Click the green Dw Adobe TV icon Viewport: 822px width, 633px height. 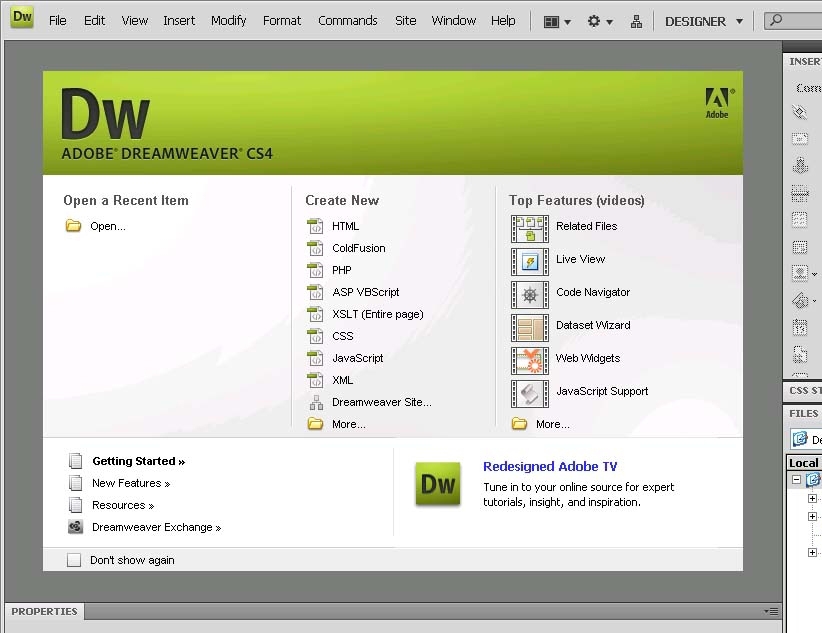click(x=438, y=484)
